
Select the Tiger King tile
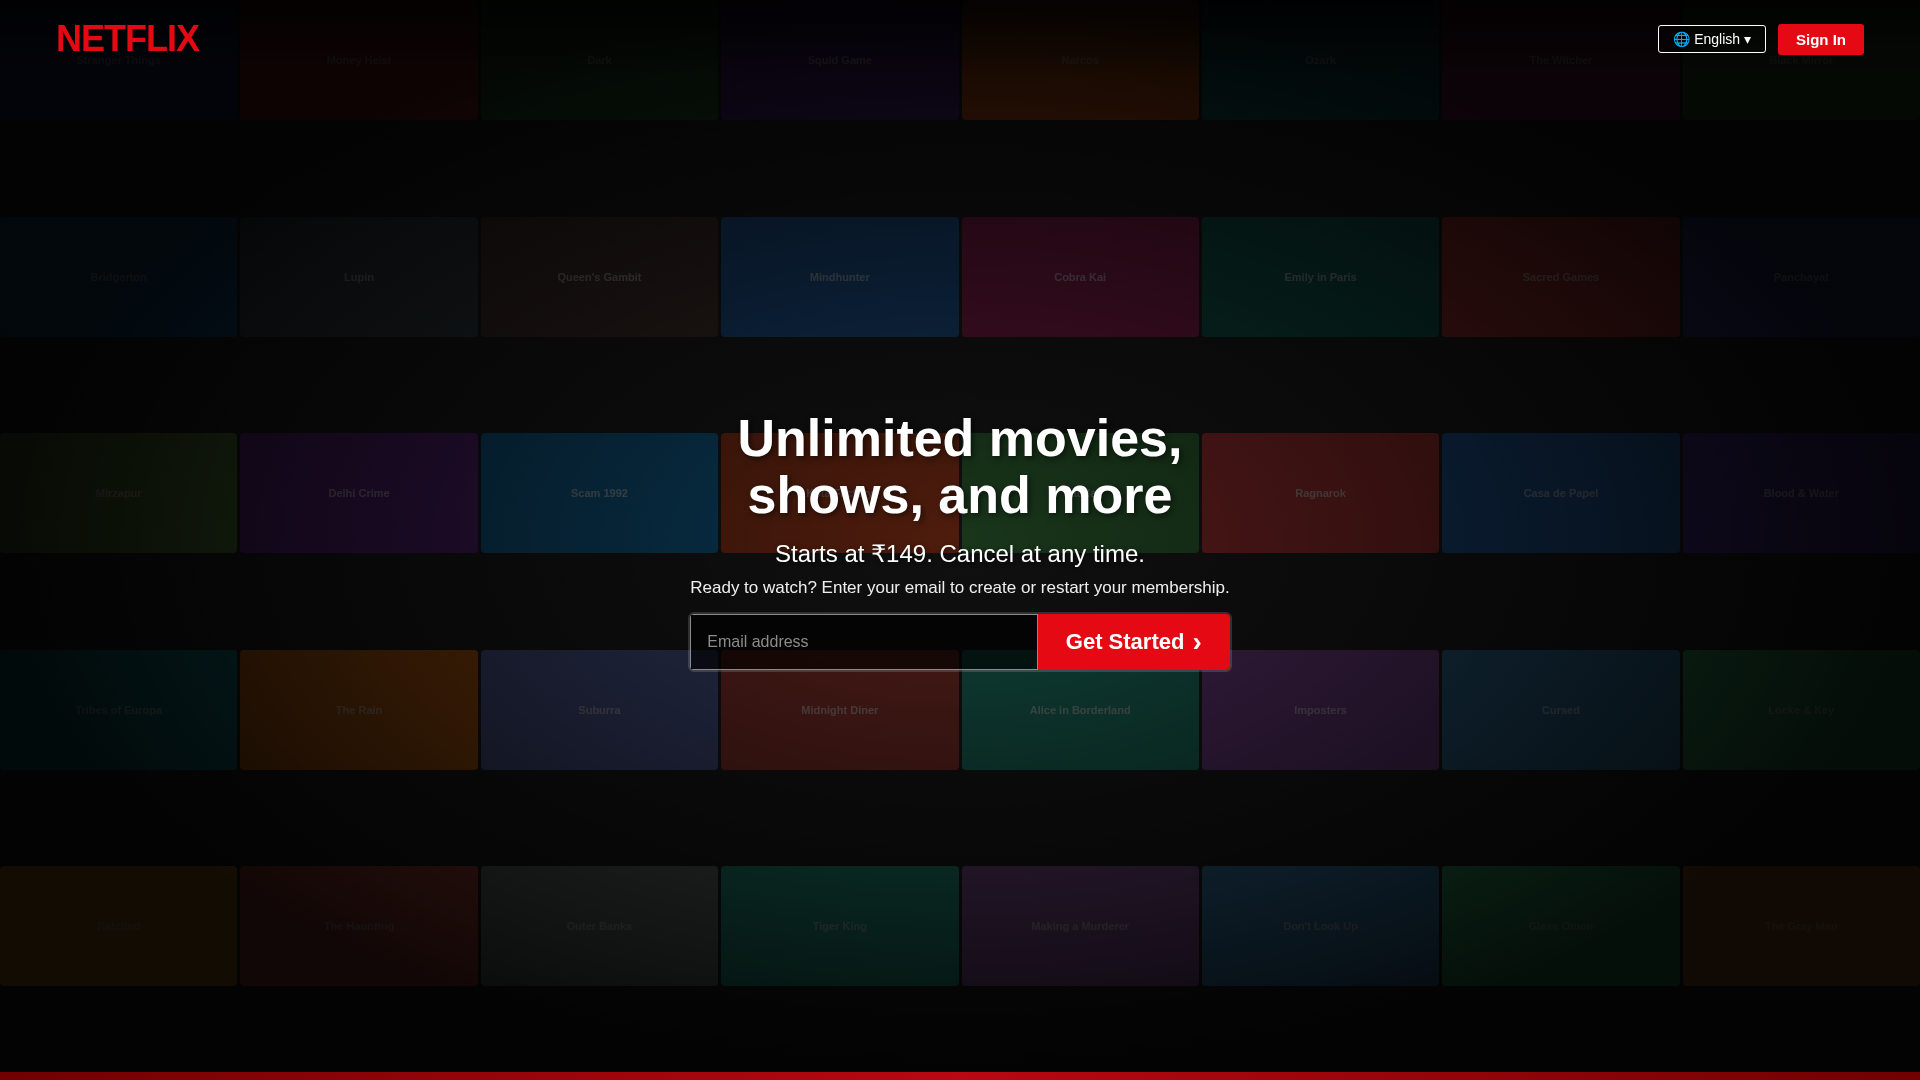(840, 926)
